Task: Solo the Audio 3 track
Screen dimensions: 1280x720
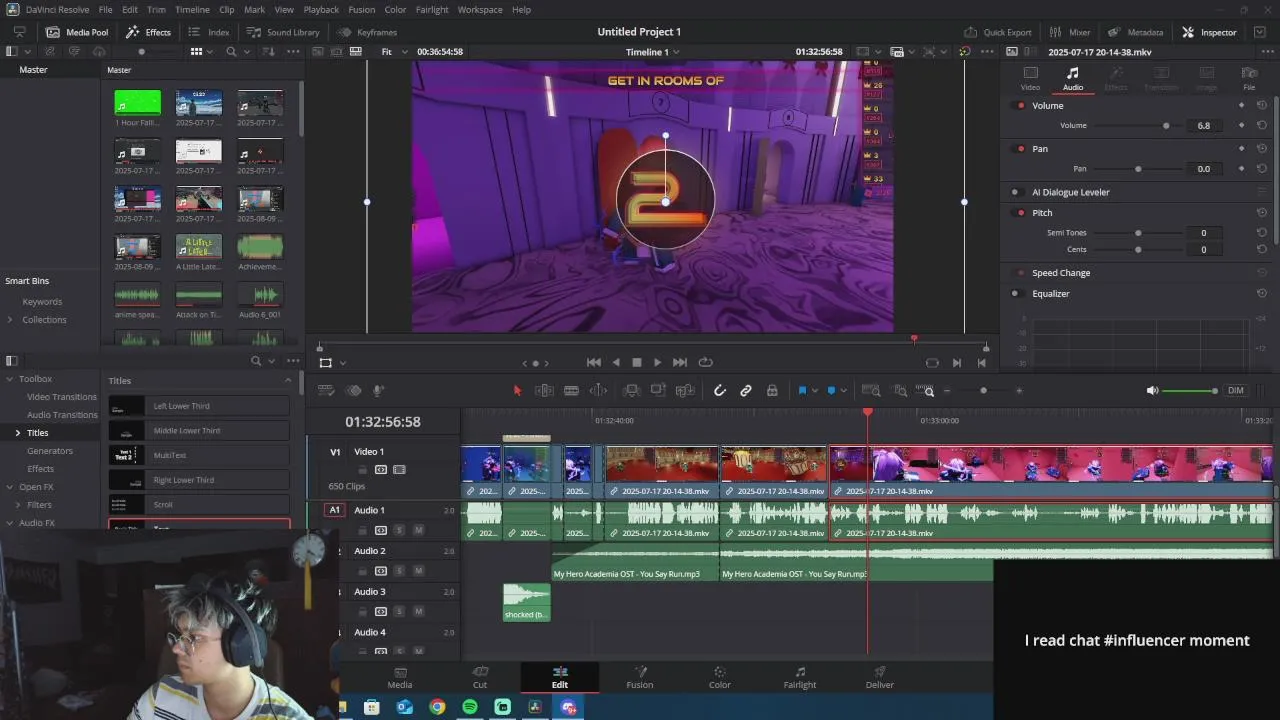Action: [x=399, y=611]
